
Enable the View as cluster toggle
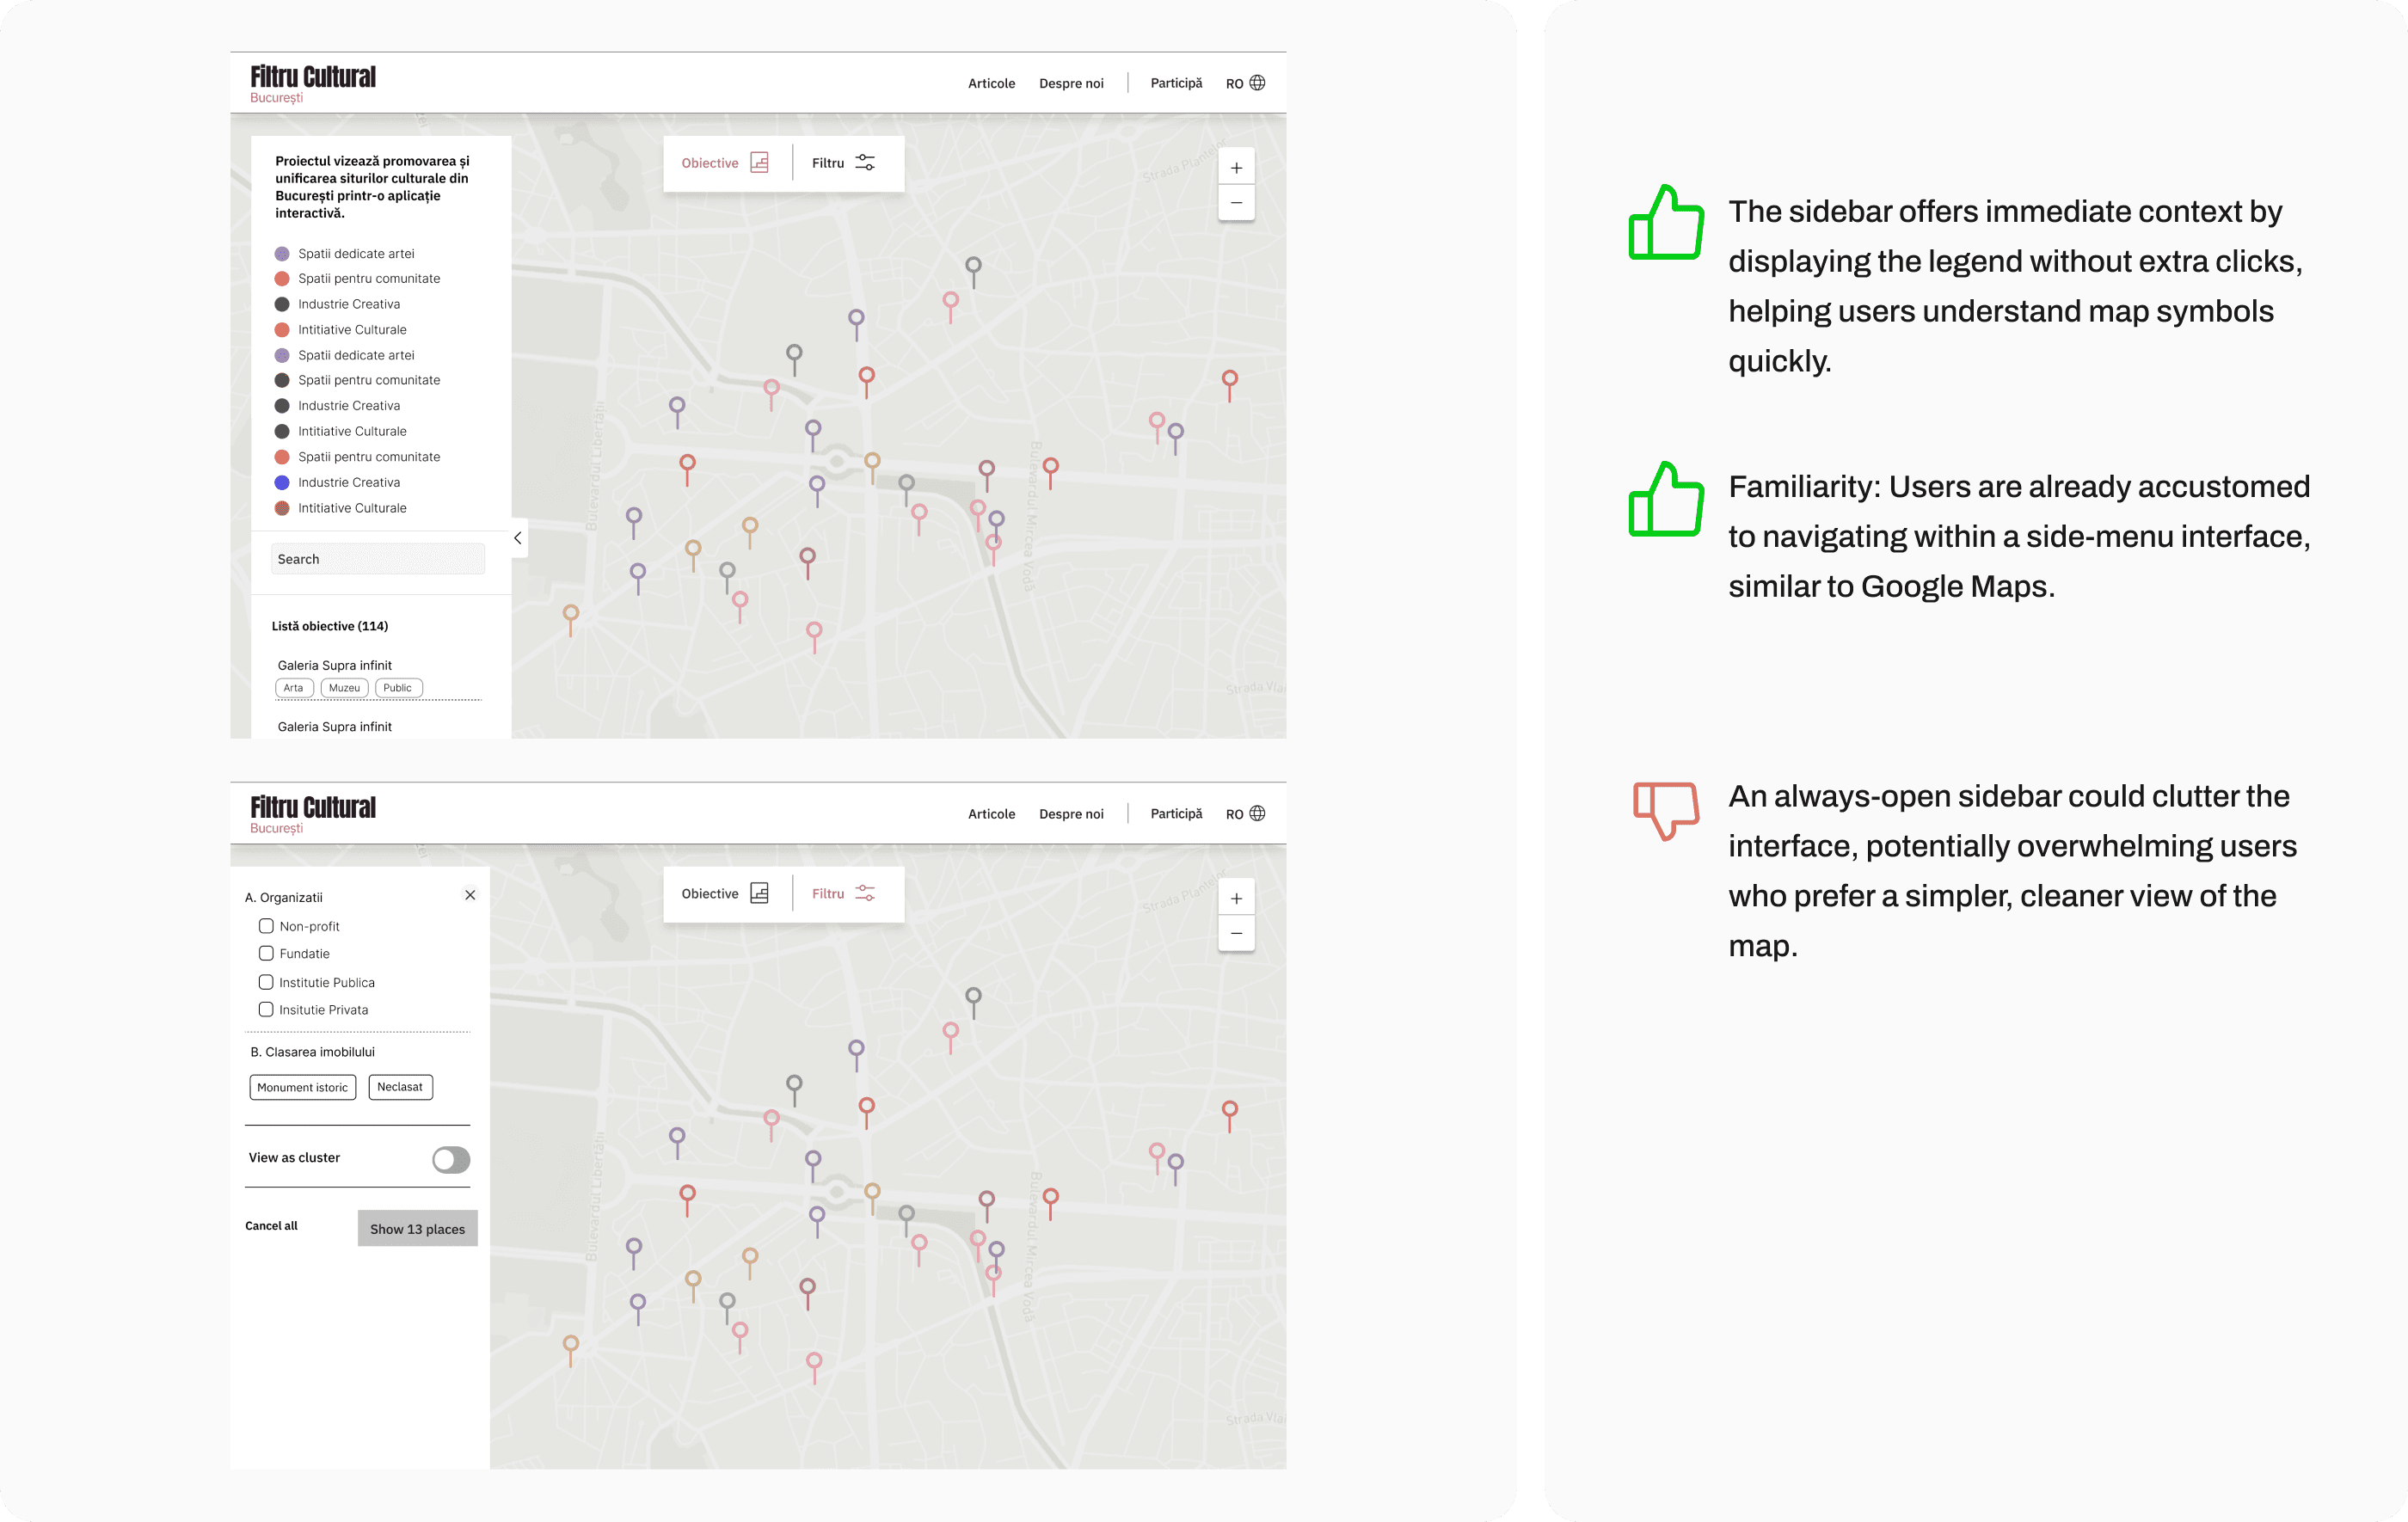pos(451,1159)
